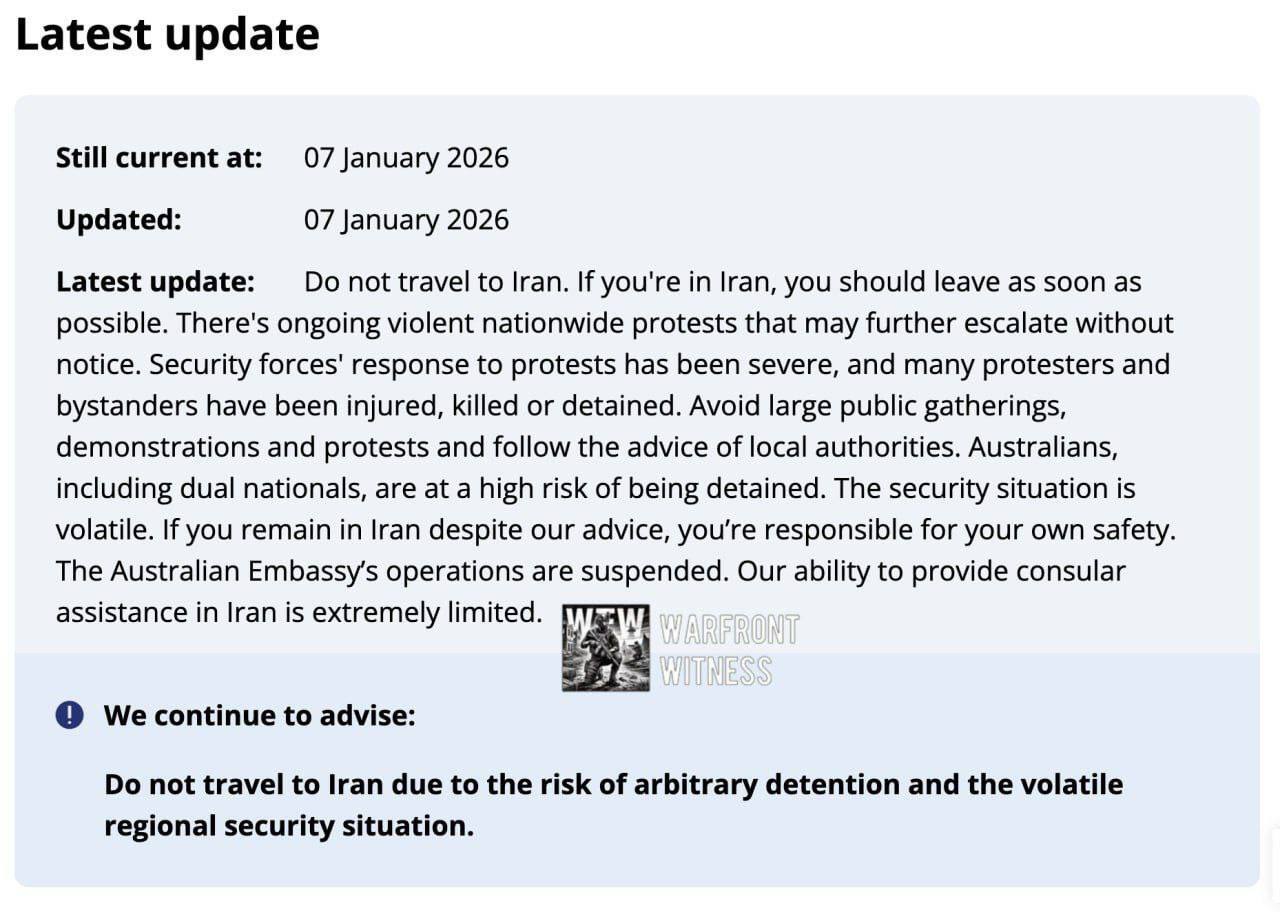The height and width of the screenshot is (912, 1280).
Task: Select the date beside "Updated:"
Action: (x=406, y=220)
